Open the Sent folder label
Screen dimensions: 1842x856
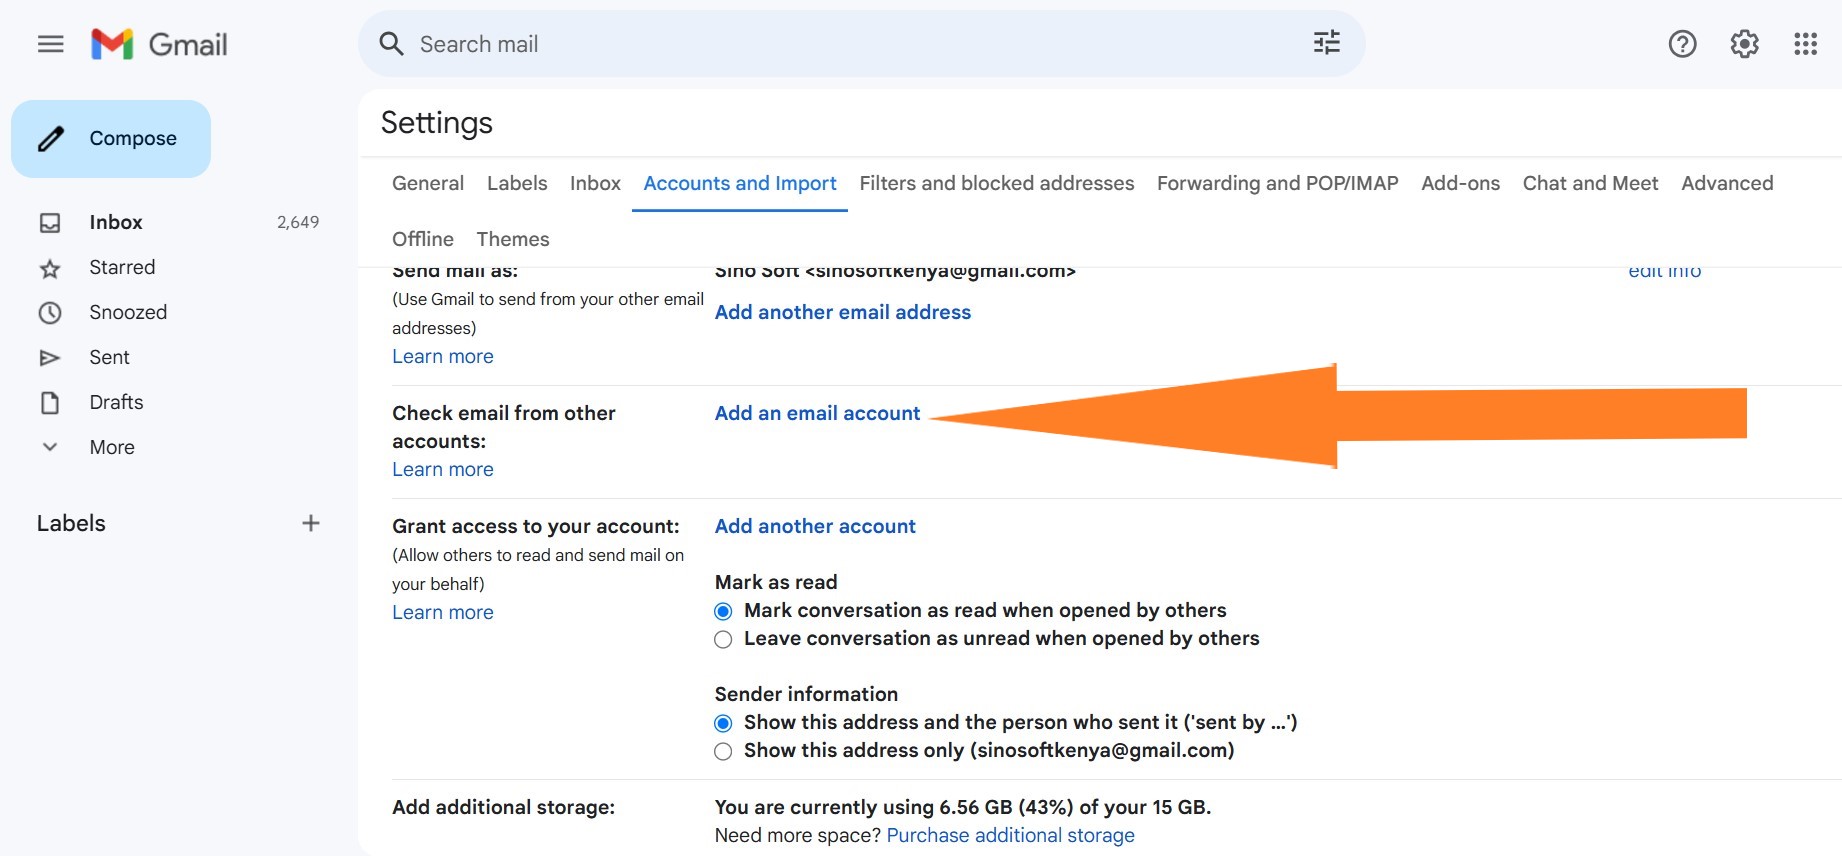tap(109, 357)
